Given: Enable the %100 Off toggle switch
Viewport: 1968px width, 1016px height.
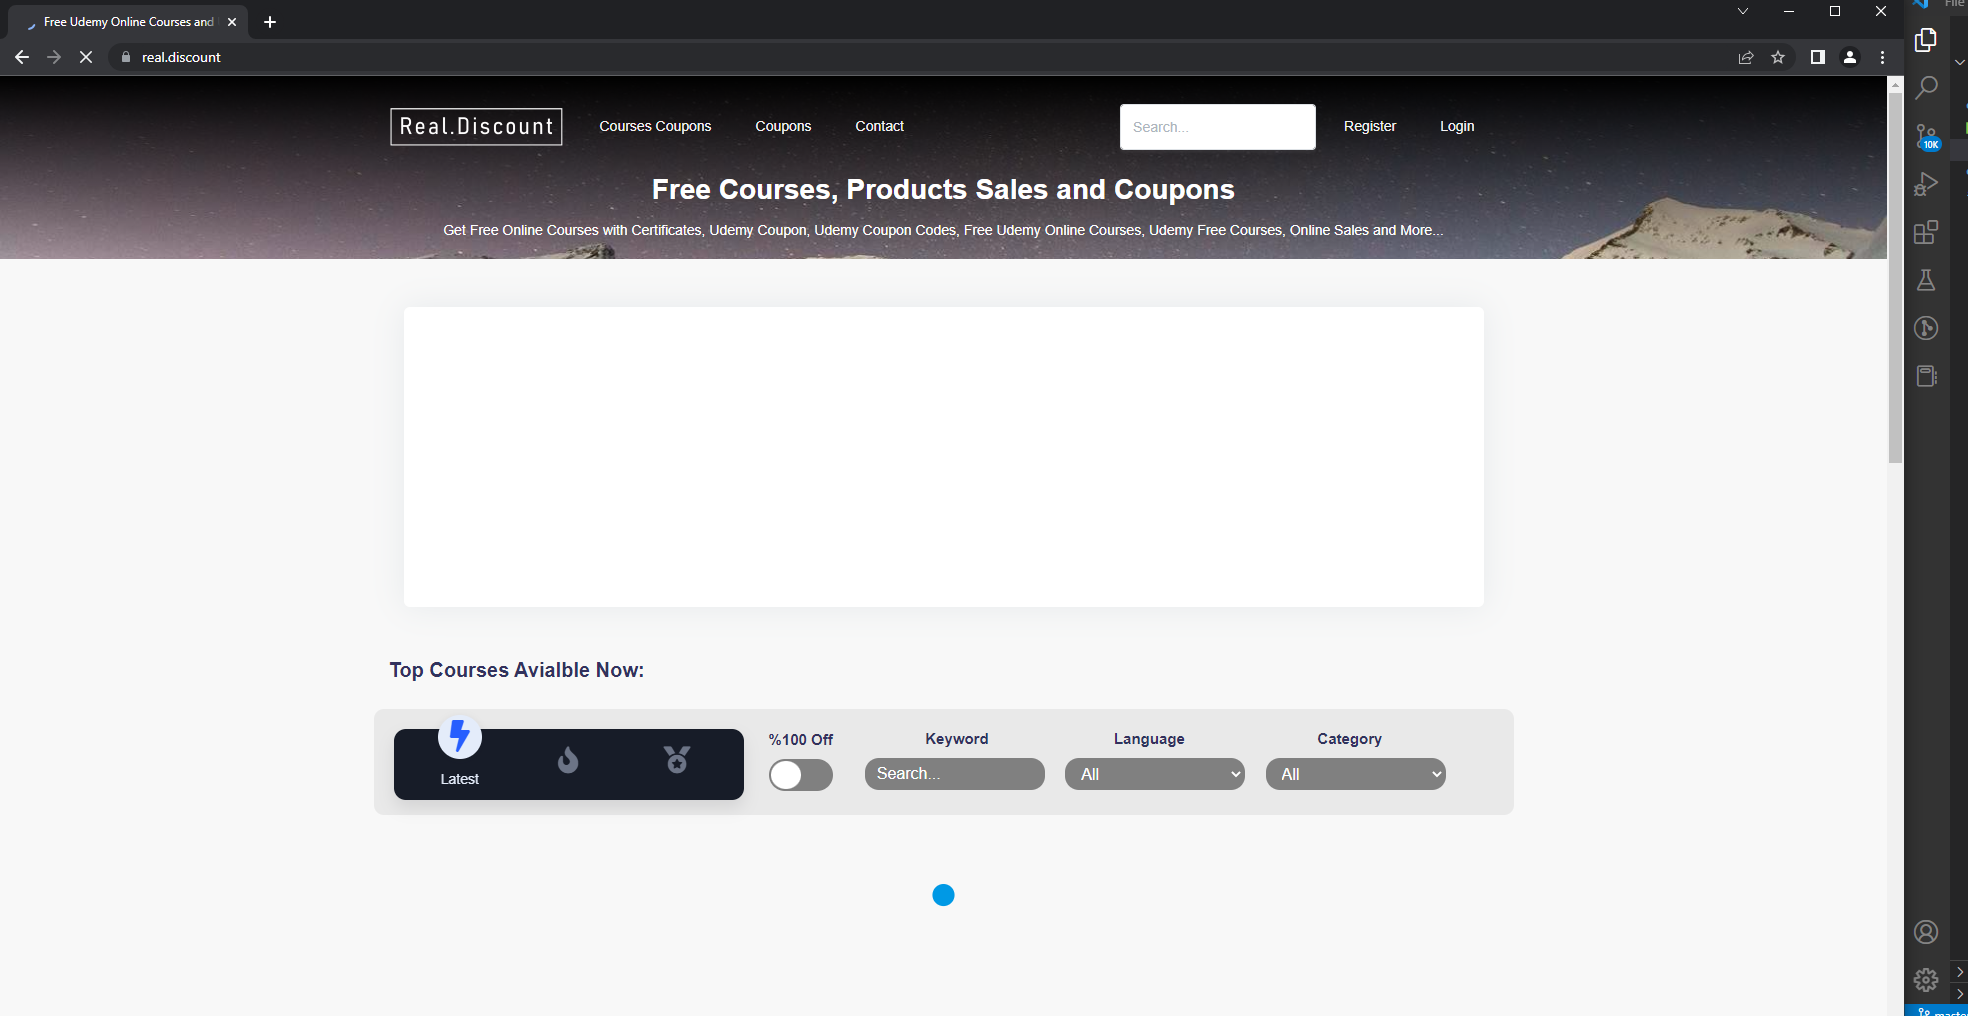Looking at the screenshot, I should click(800, 775).
